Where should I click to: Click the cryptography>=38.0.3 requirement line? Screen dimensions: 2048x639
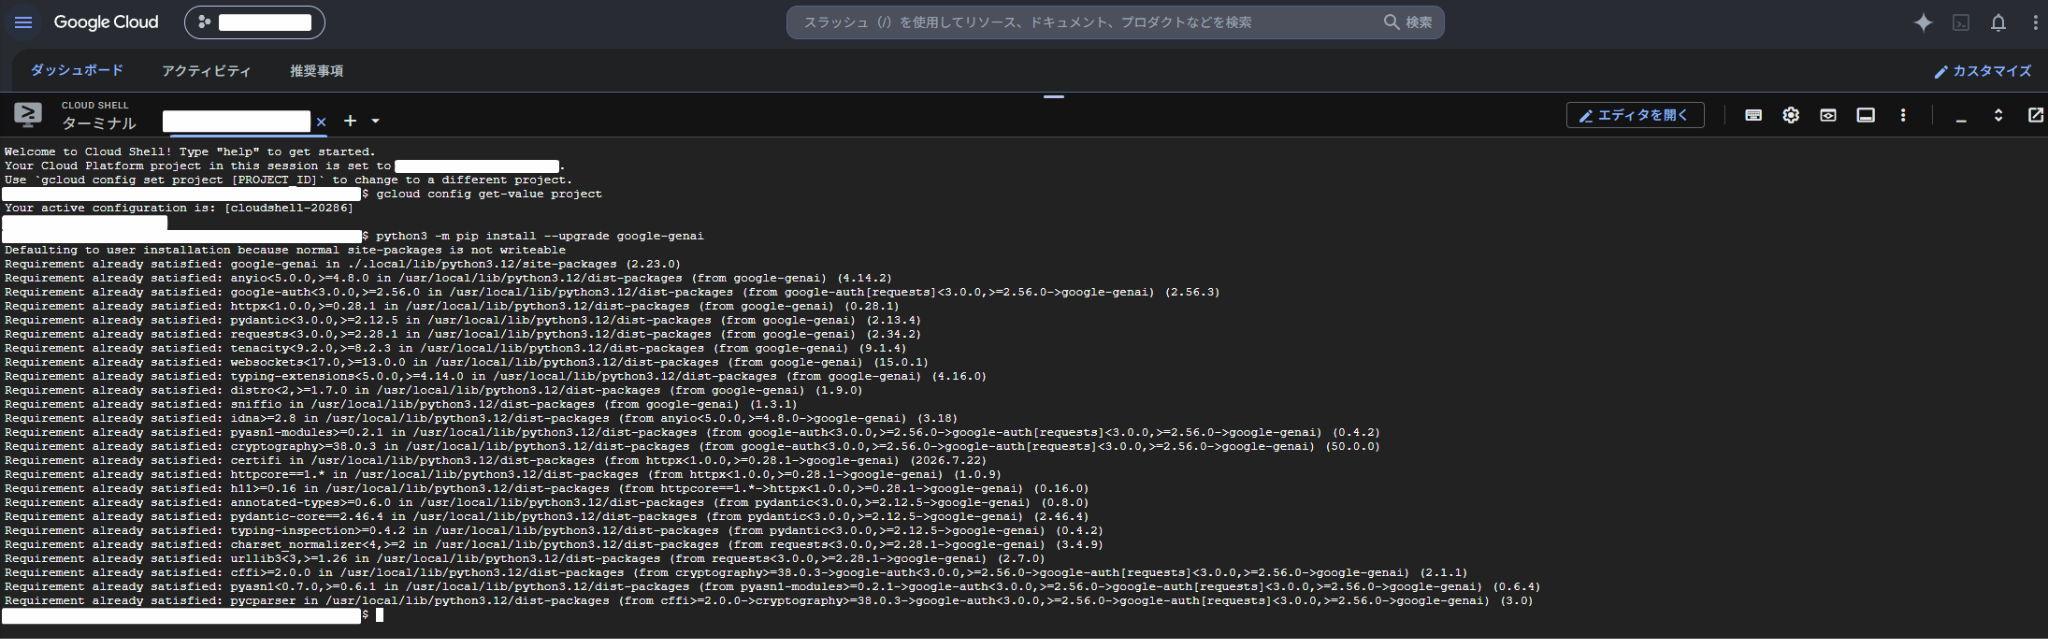coord(692,446)
